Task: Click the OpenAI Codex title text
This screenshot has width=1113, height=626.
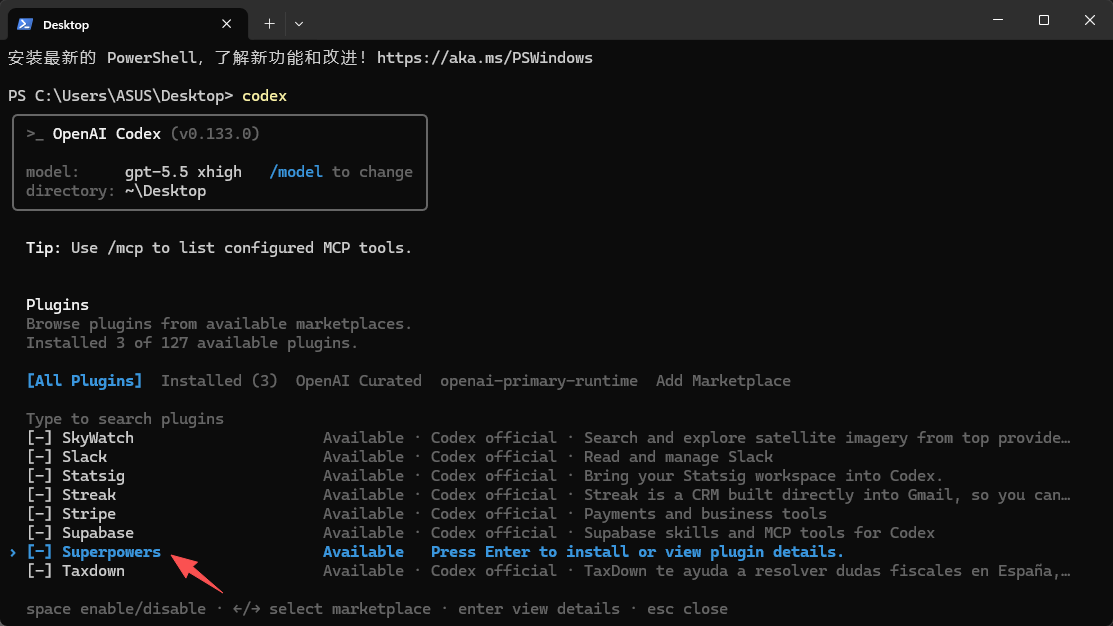Action: (x=107, y=134)
